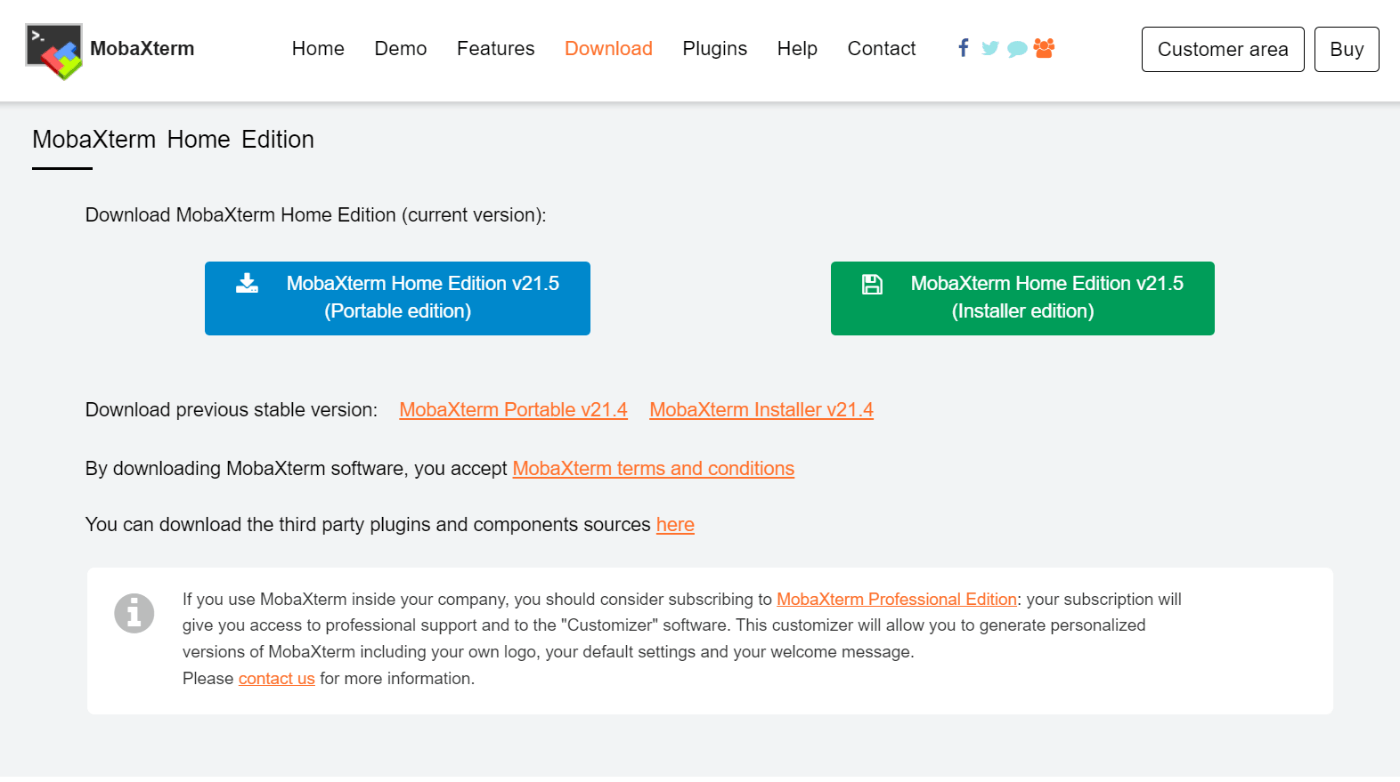The height and width of the screenshot is (782, 1400).
Task: Open the Features menu item
Action: pos(496,48)
